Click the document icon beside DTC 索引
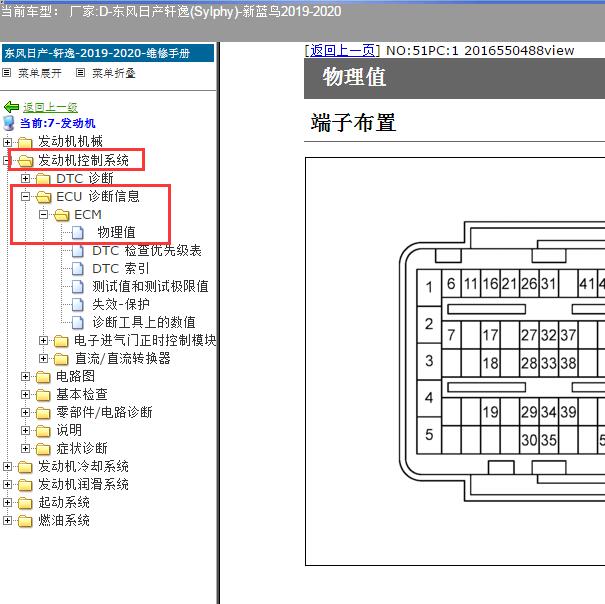The height and width of the screenshot is (604, 605). click(78, 269)
